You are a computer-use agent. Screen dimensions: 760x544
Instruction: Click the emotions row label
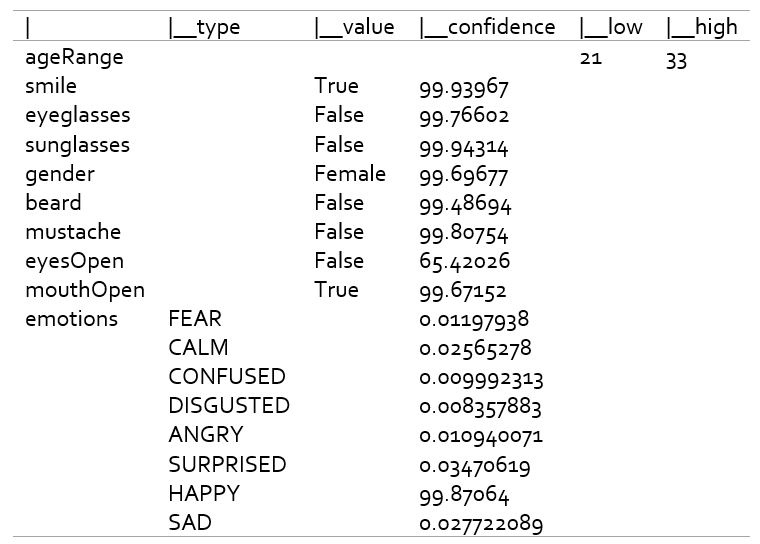[x=72, y=319]
